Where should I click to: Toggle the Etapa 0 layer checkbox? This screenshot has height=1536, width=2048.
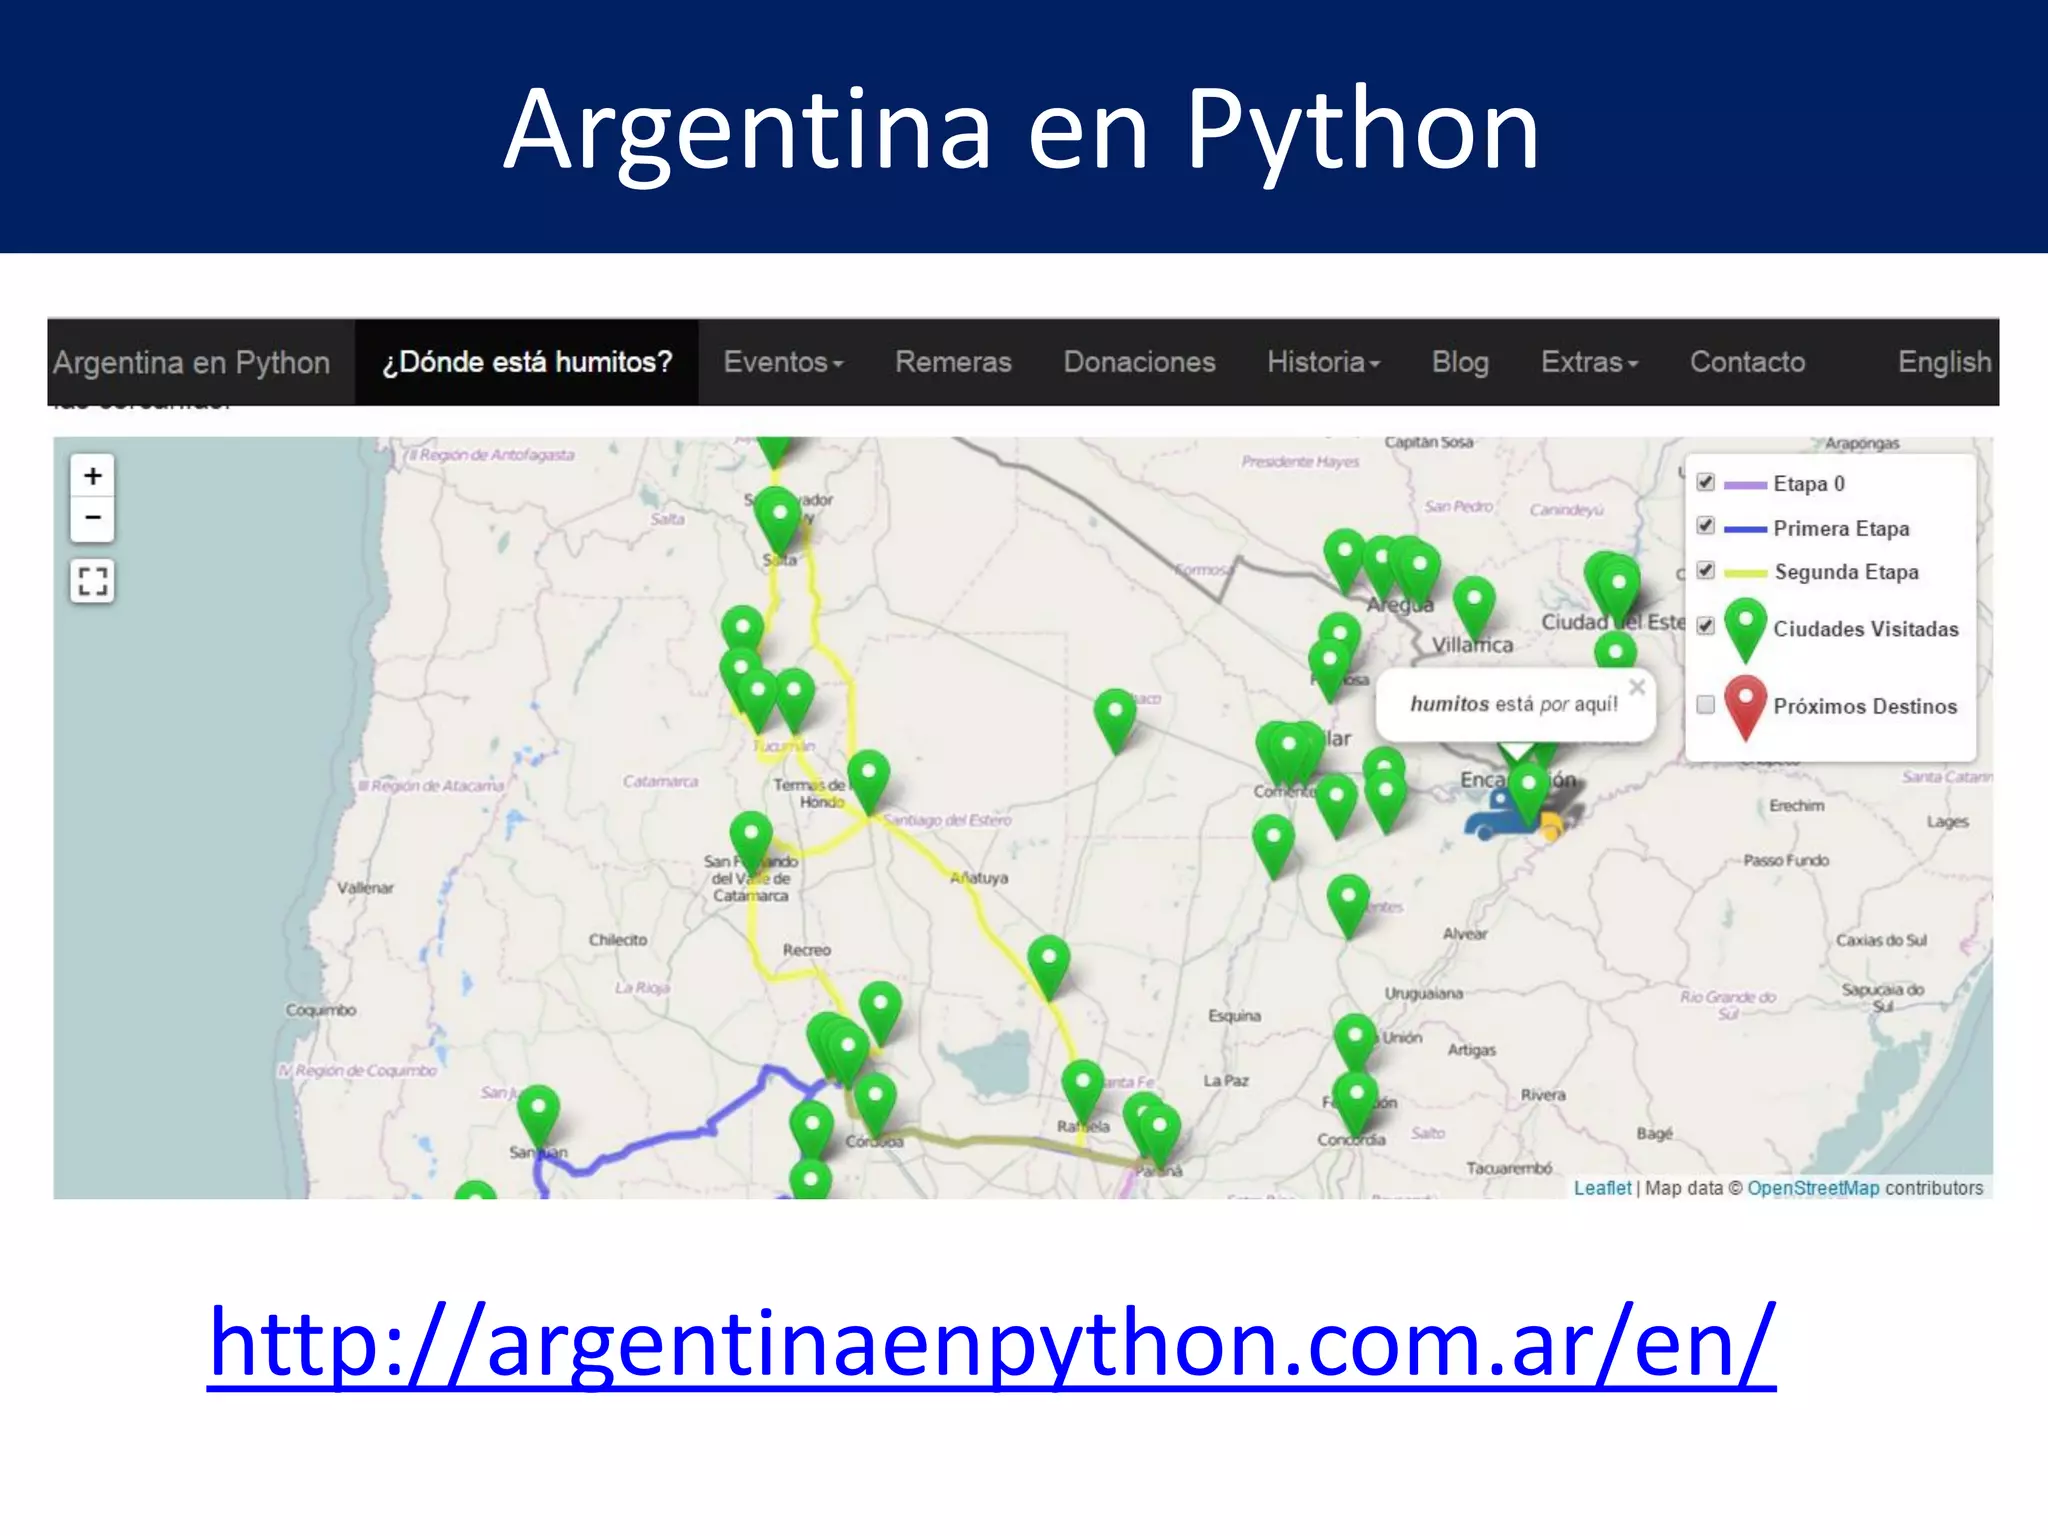pyautogui.click(x=1706, y=482)
